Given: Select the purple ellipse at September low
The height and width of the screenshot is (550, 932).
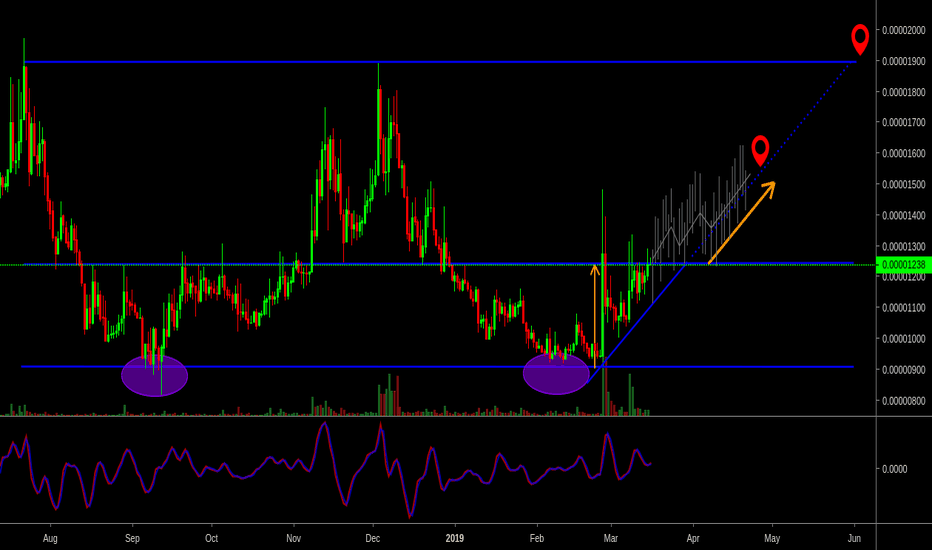Looking at the screenshot, I should (155, 375).
